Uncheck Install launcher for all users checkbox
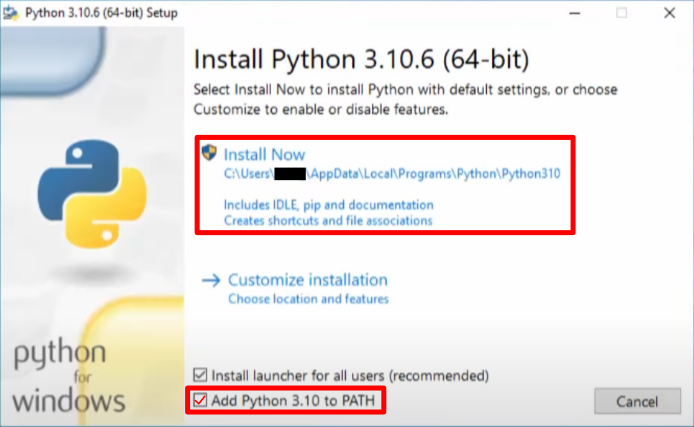 (x=200, y=375)
